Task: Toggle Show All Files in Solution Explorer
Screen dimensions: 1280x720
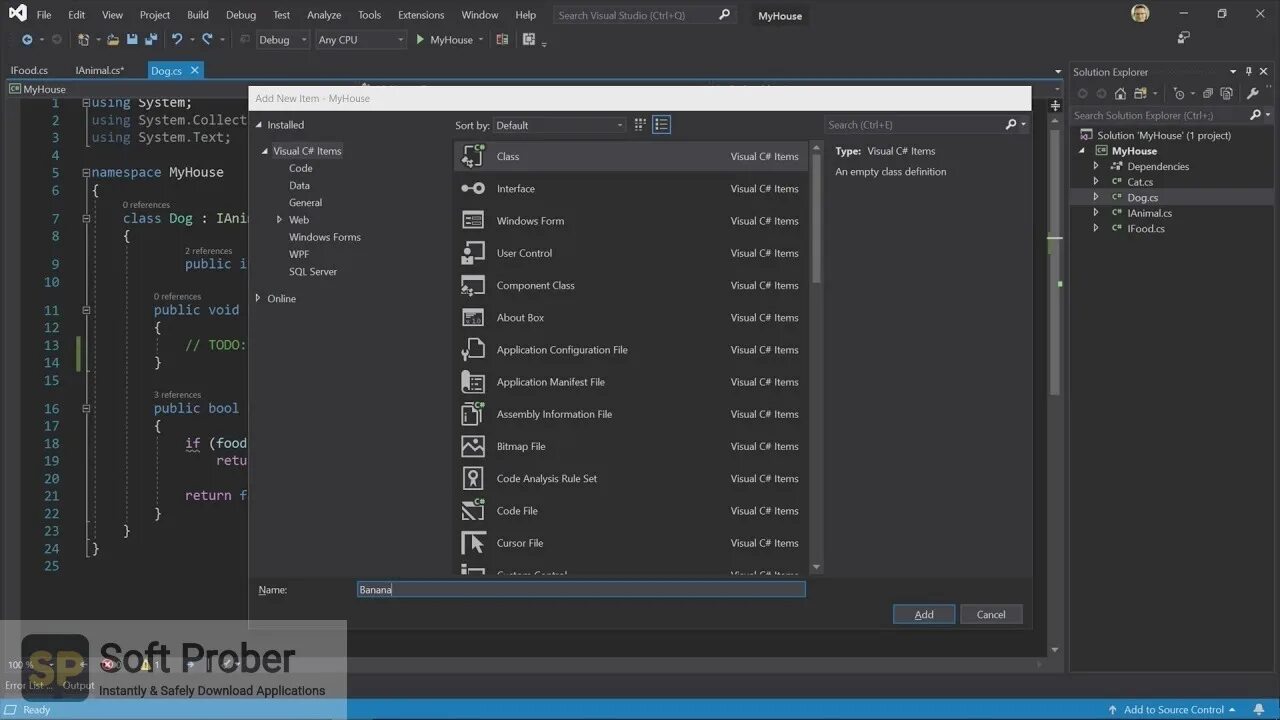Action: [1226, 94]
